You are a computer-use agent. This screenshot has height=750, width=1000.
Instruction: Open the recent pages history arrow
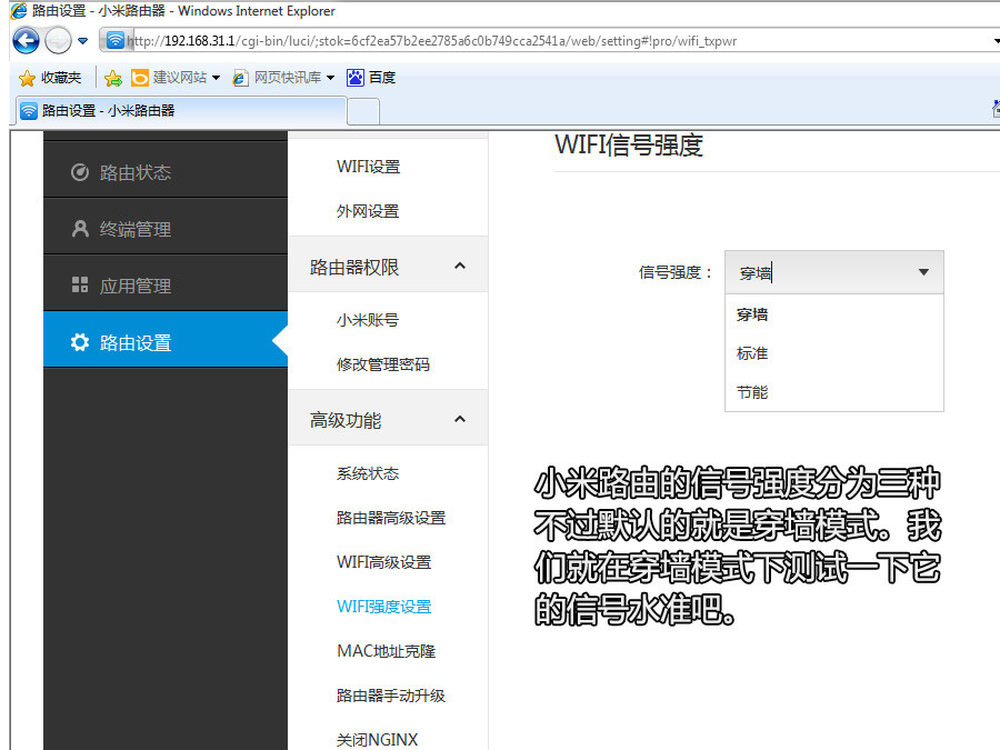tap(83, 41)
